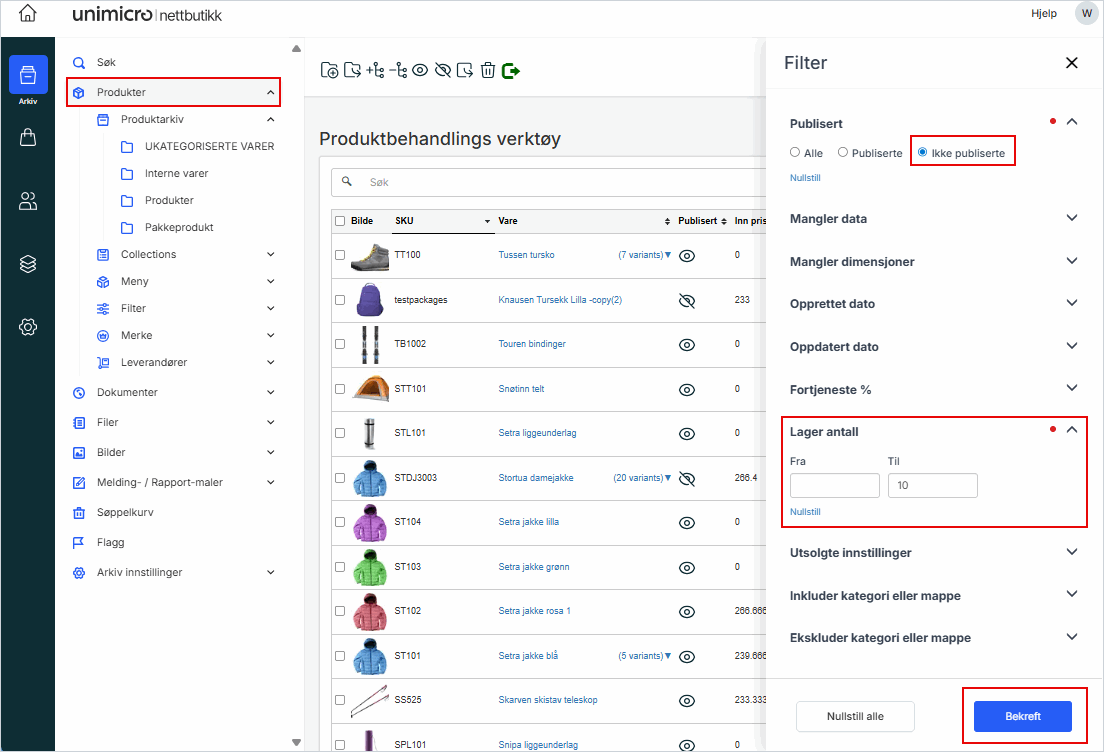The height and width of the screenshot is (752, 1104).
Task: Expand the Collections menu in sidebar
Action: point(270,254)
